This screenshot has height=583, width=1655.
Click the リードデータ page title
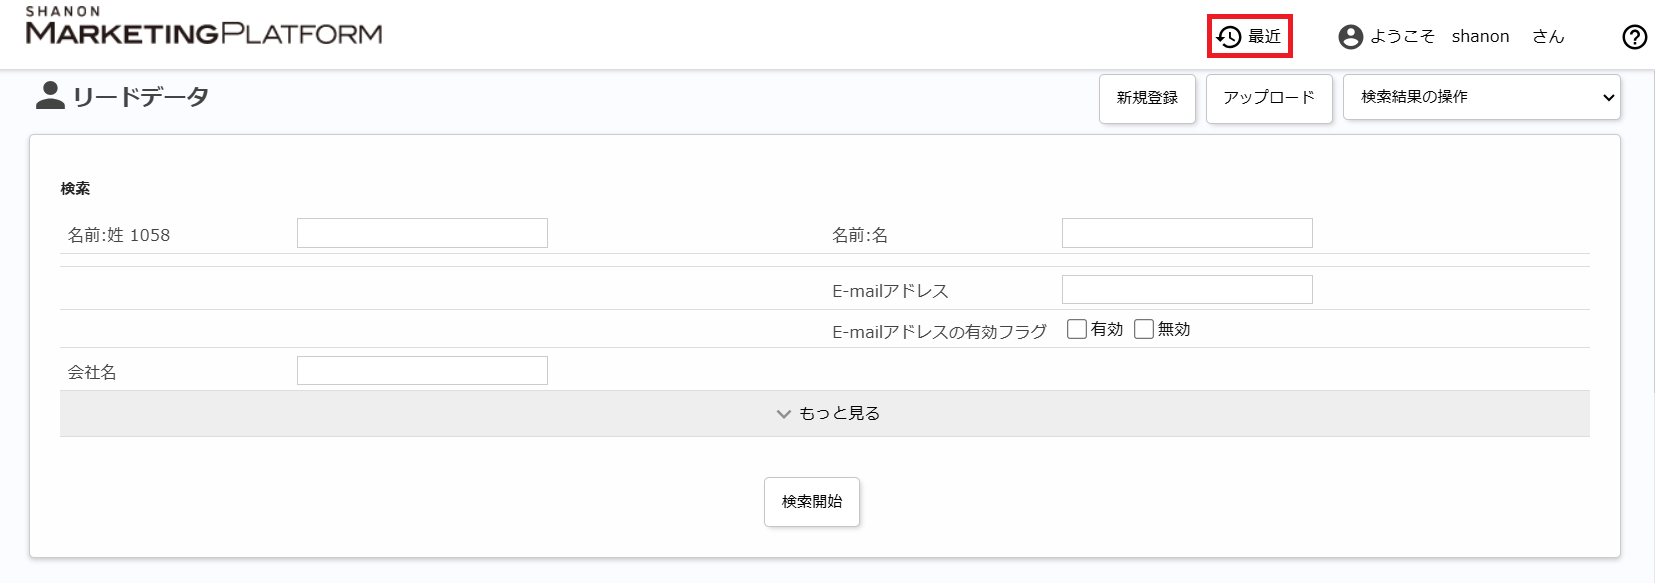tap(141, 97)
